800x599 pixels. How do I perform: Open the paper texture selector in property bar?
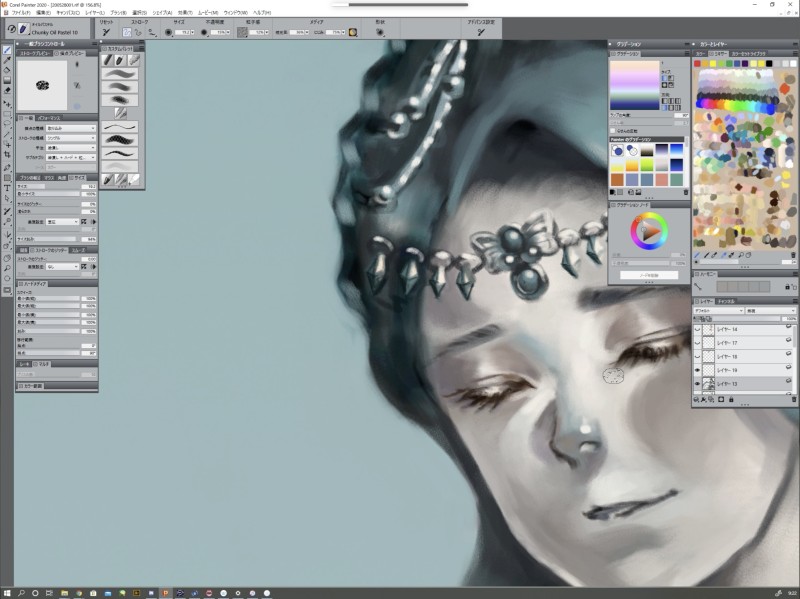[242, 32]
